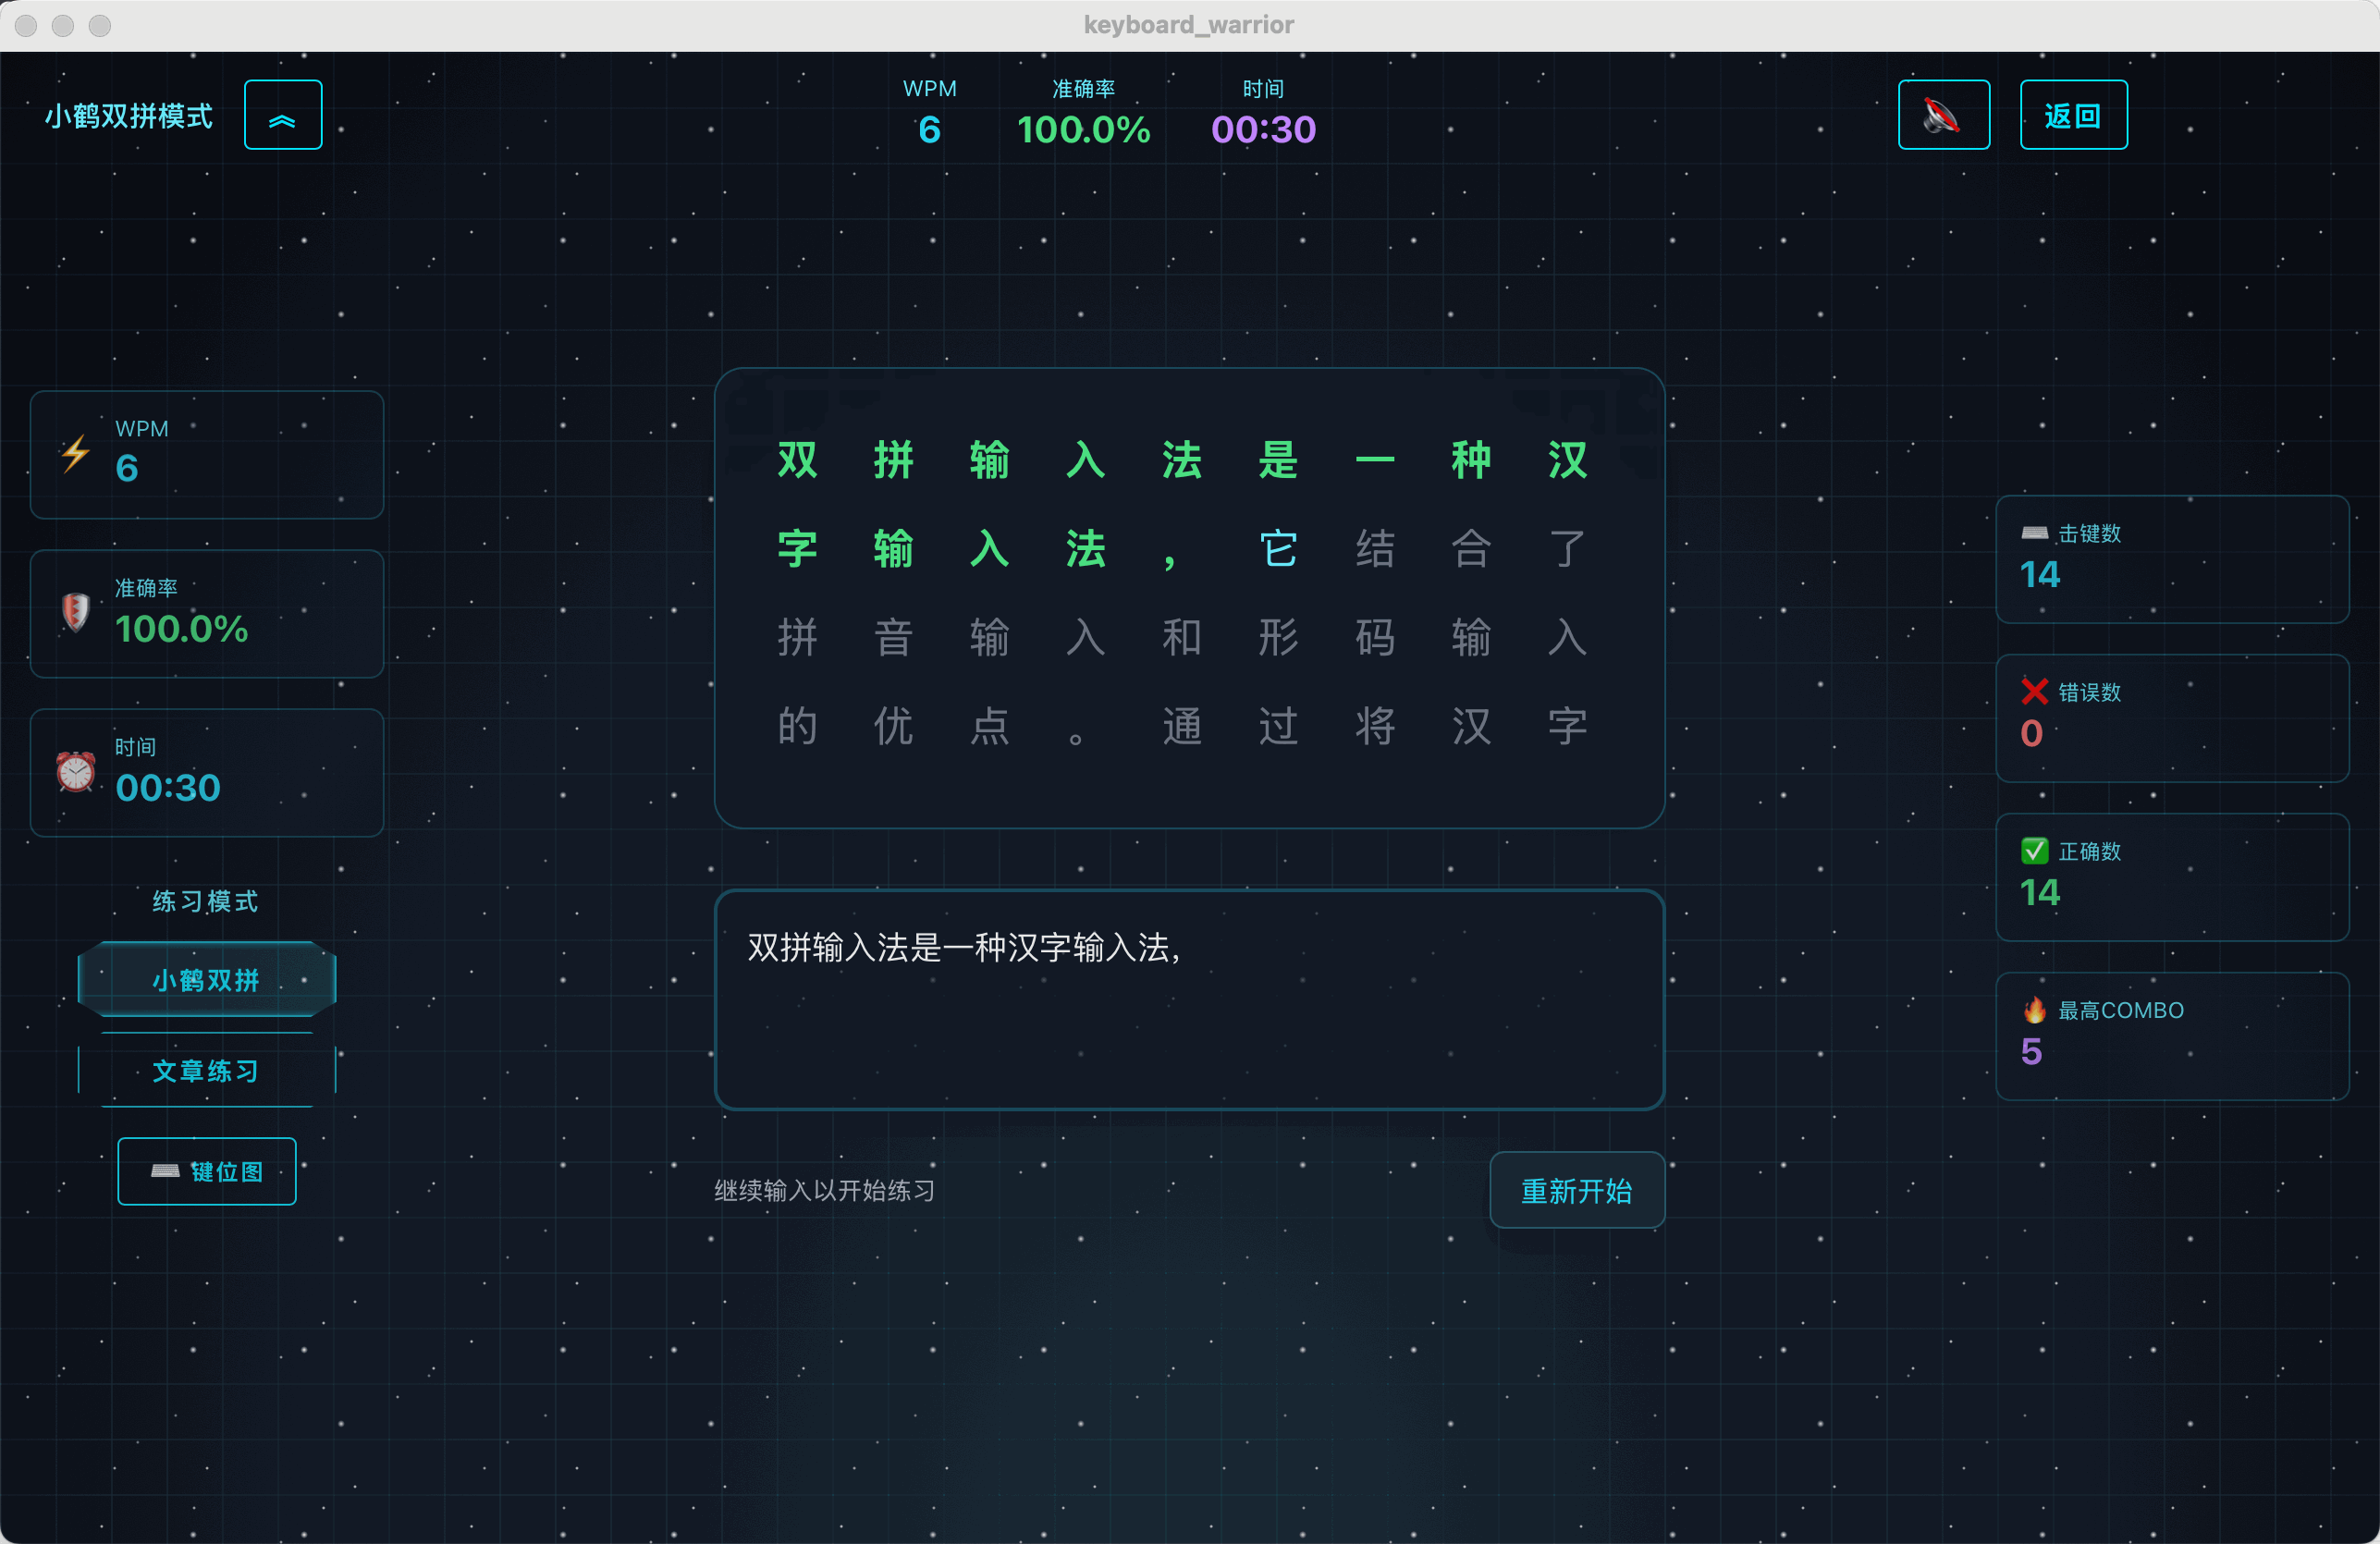This screenshot has height=1544, width=2380.
Task: Click the keyboard icon on the 击键数 panel
Action: click(x=2034, y=532)
